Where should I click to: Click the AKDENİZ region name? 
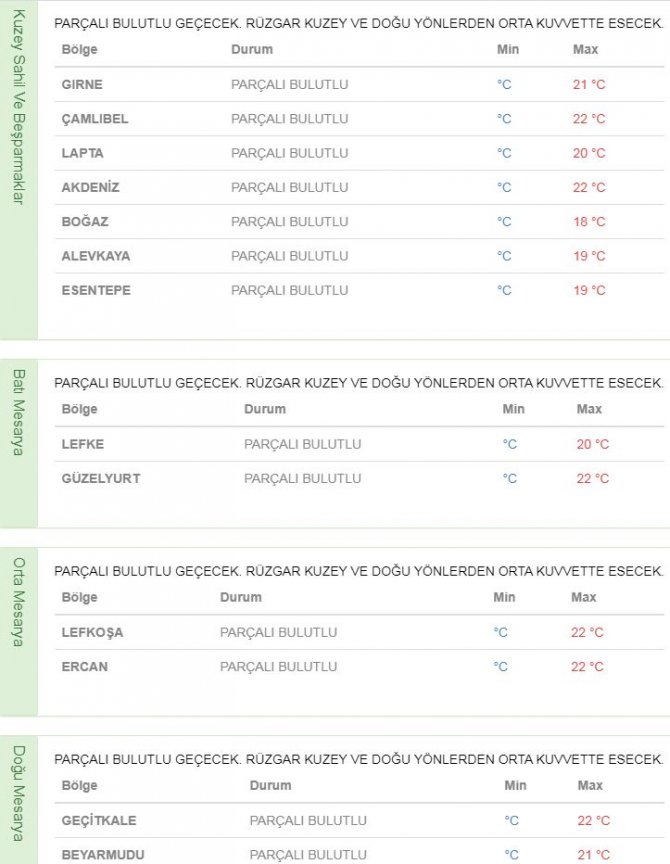pyautogui.click(x=90, y=187)
